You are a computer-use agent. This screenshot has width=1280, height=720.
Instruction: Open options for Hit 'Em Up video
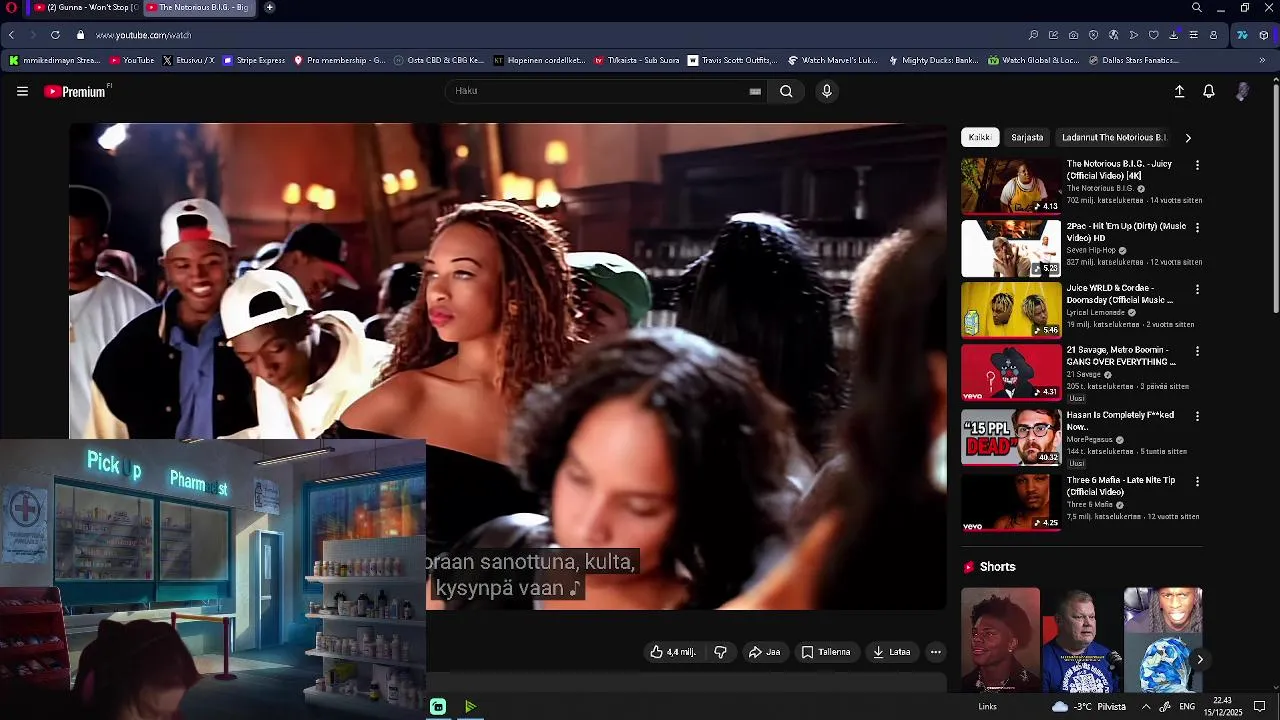click(1197, 227)
